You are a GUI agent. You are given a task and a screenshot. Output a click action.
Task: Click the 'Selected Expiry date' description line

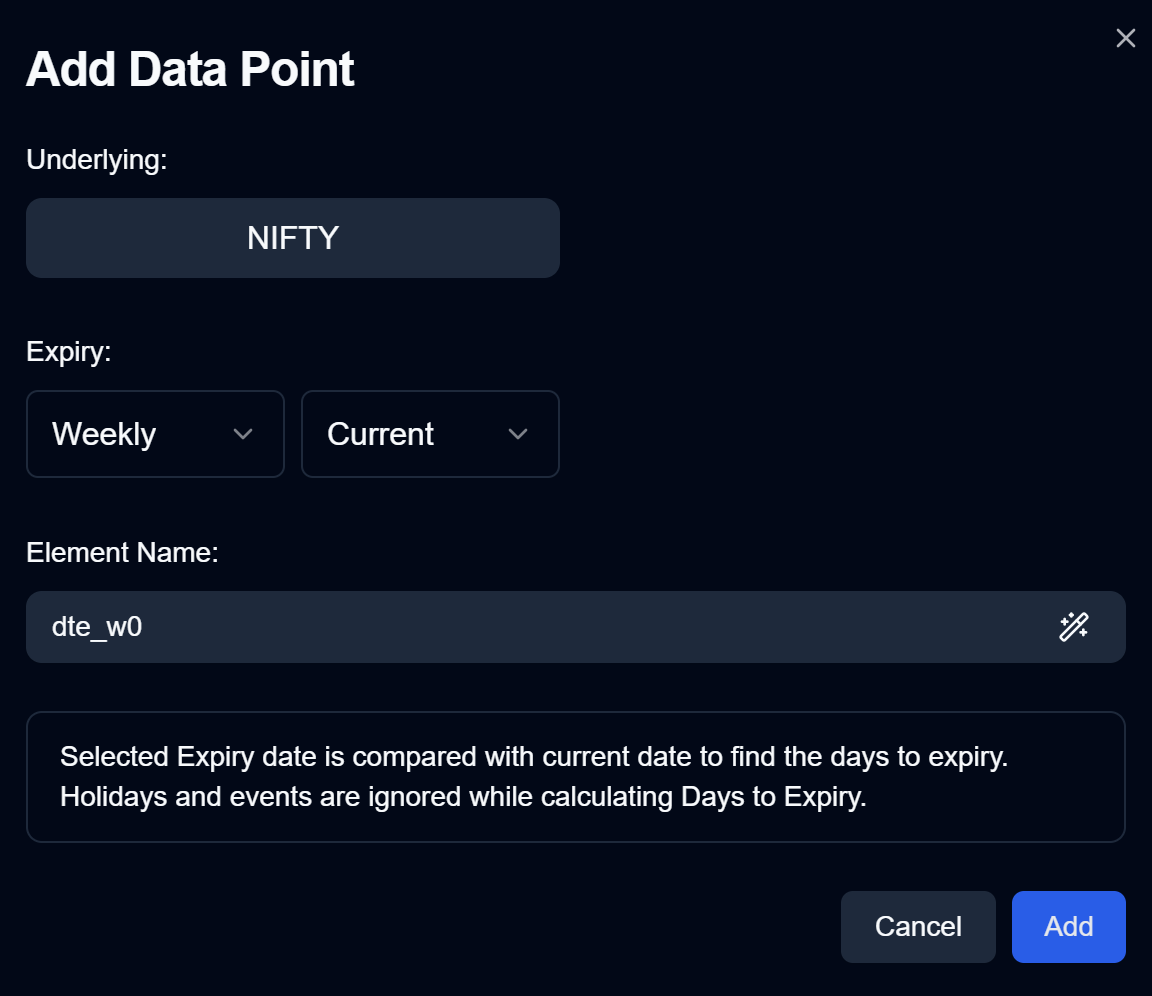click(x=534, y=757)
